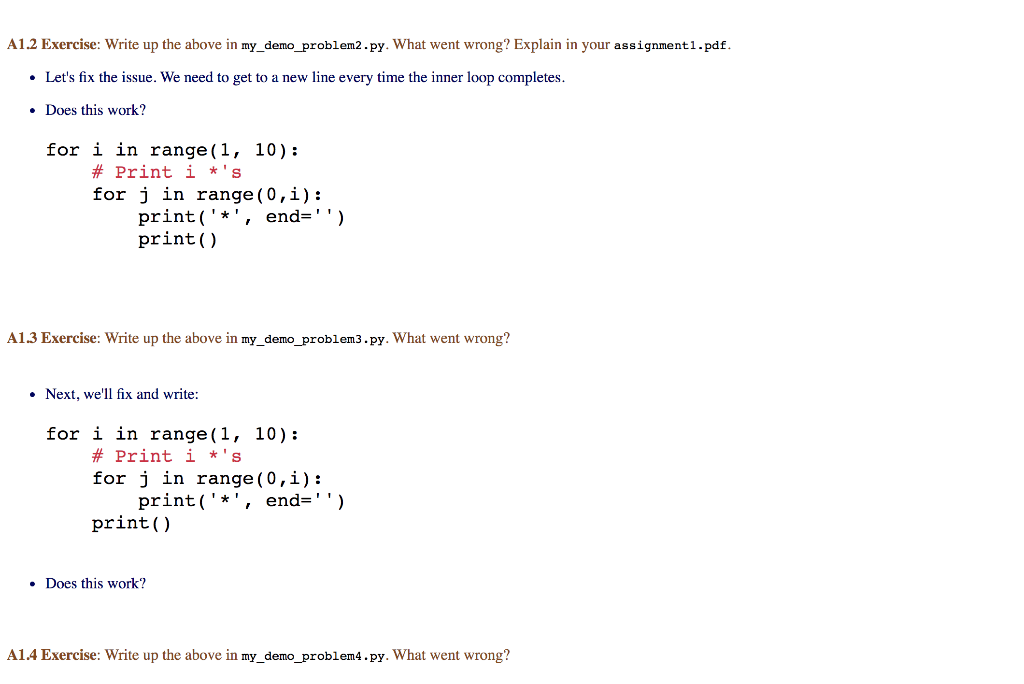Click the my_demo_problem4.py filename text

click(313, 656)
